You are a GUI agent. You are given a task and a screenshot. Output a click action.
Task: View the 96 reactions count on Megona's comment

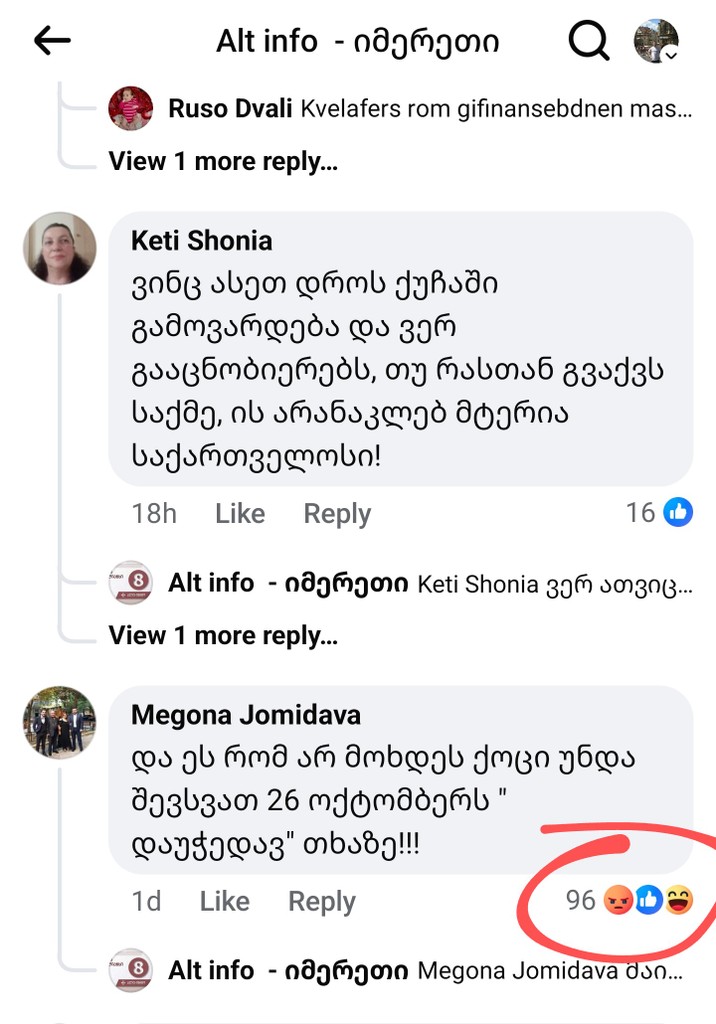coord(580,901)
